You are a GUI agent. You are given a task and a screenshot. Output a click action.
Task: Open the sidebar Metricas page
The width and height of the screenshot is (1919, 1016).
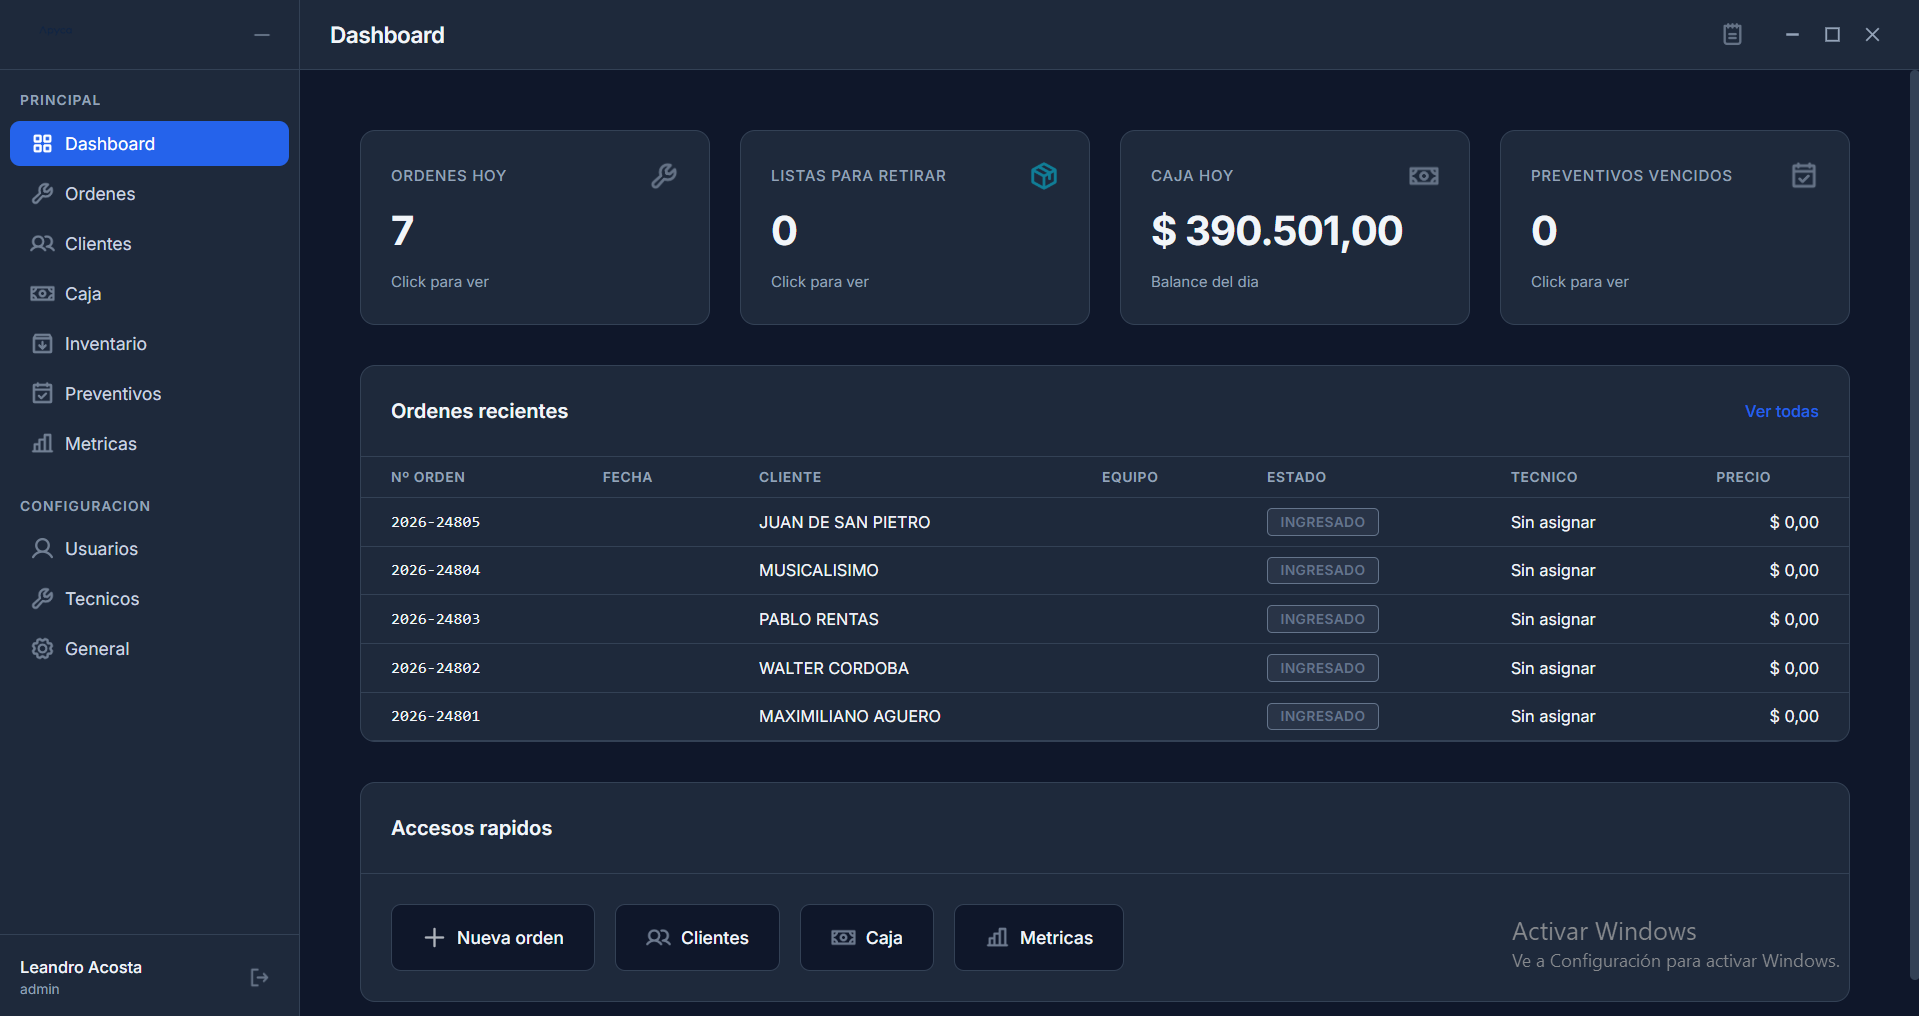[x=149, y=444]
